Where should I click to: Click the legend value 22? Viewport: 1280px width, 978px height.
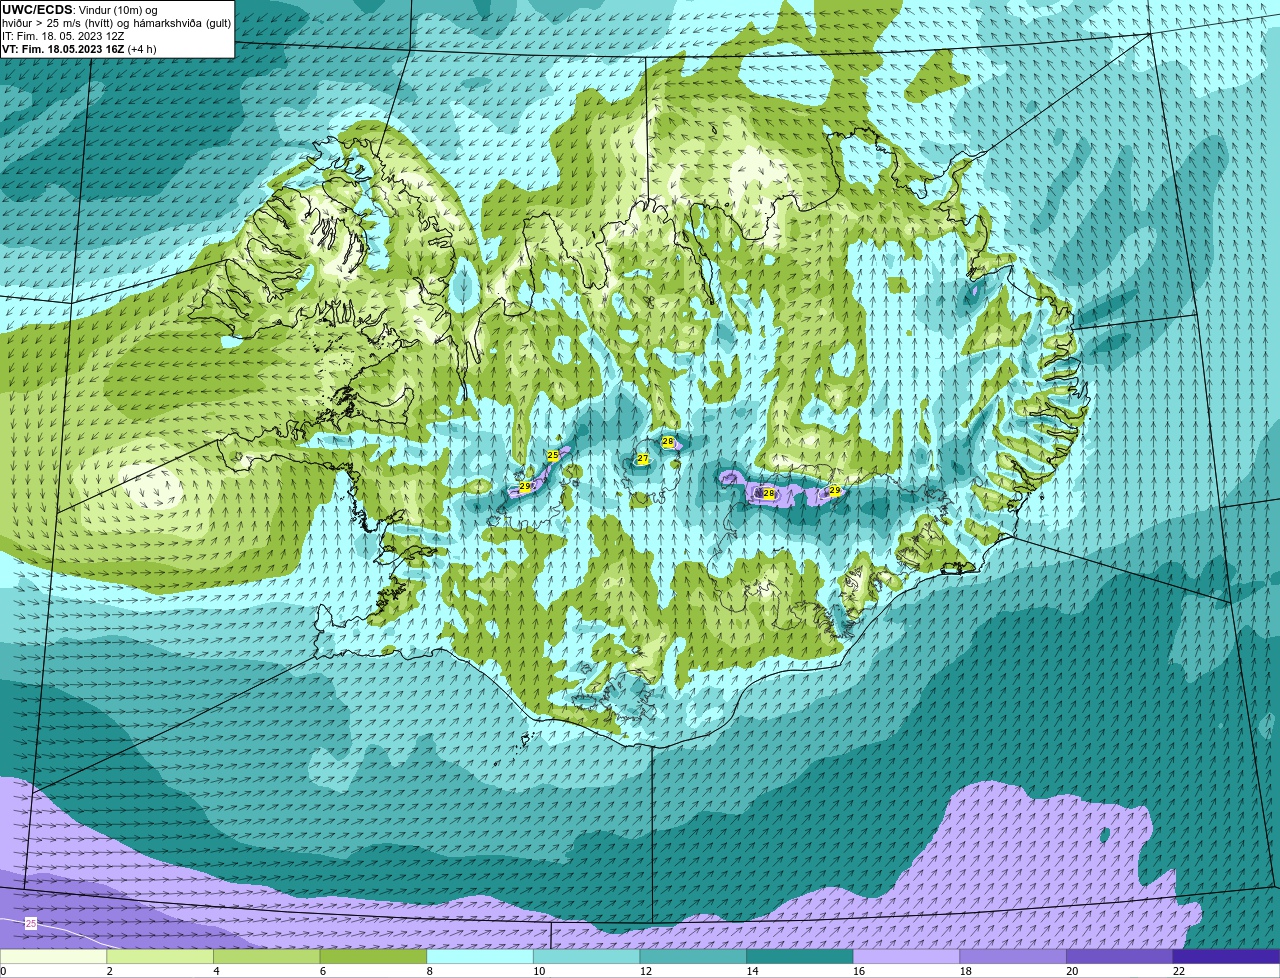1179,971
